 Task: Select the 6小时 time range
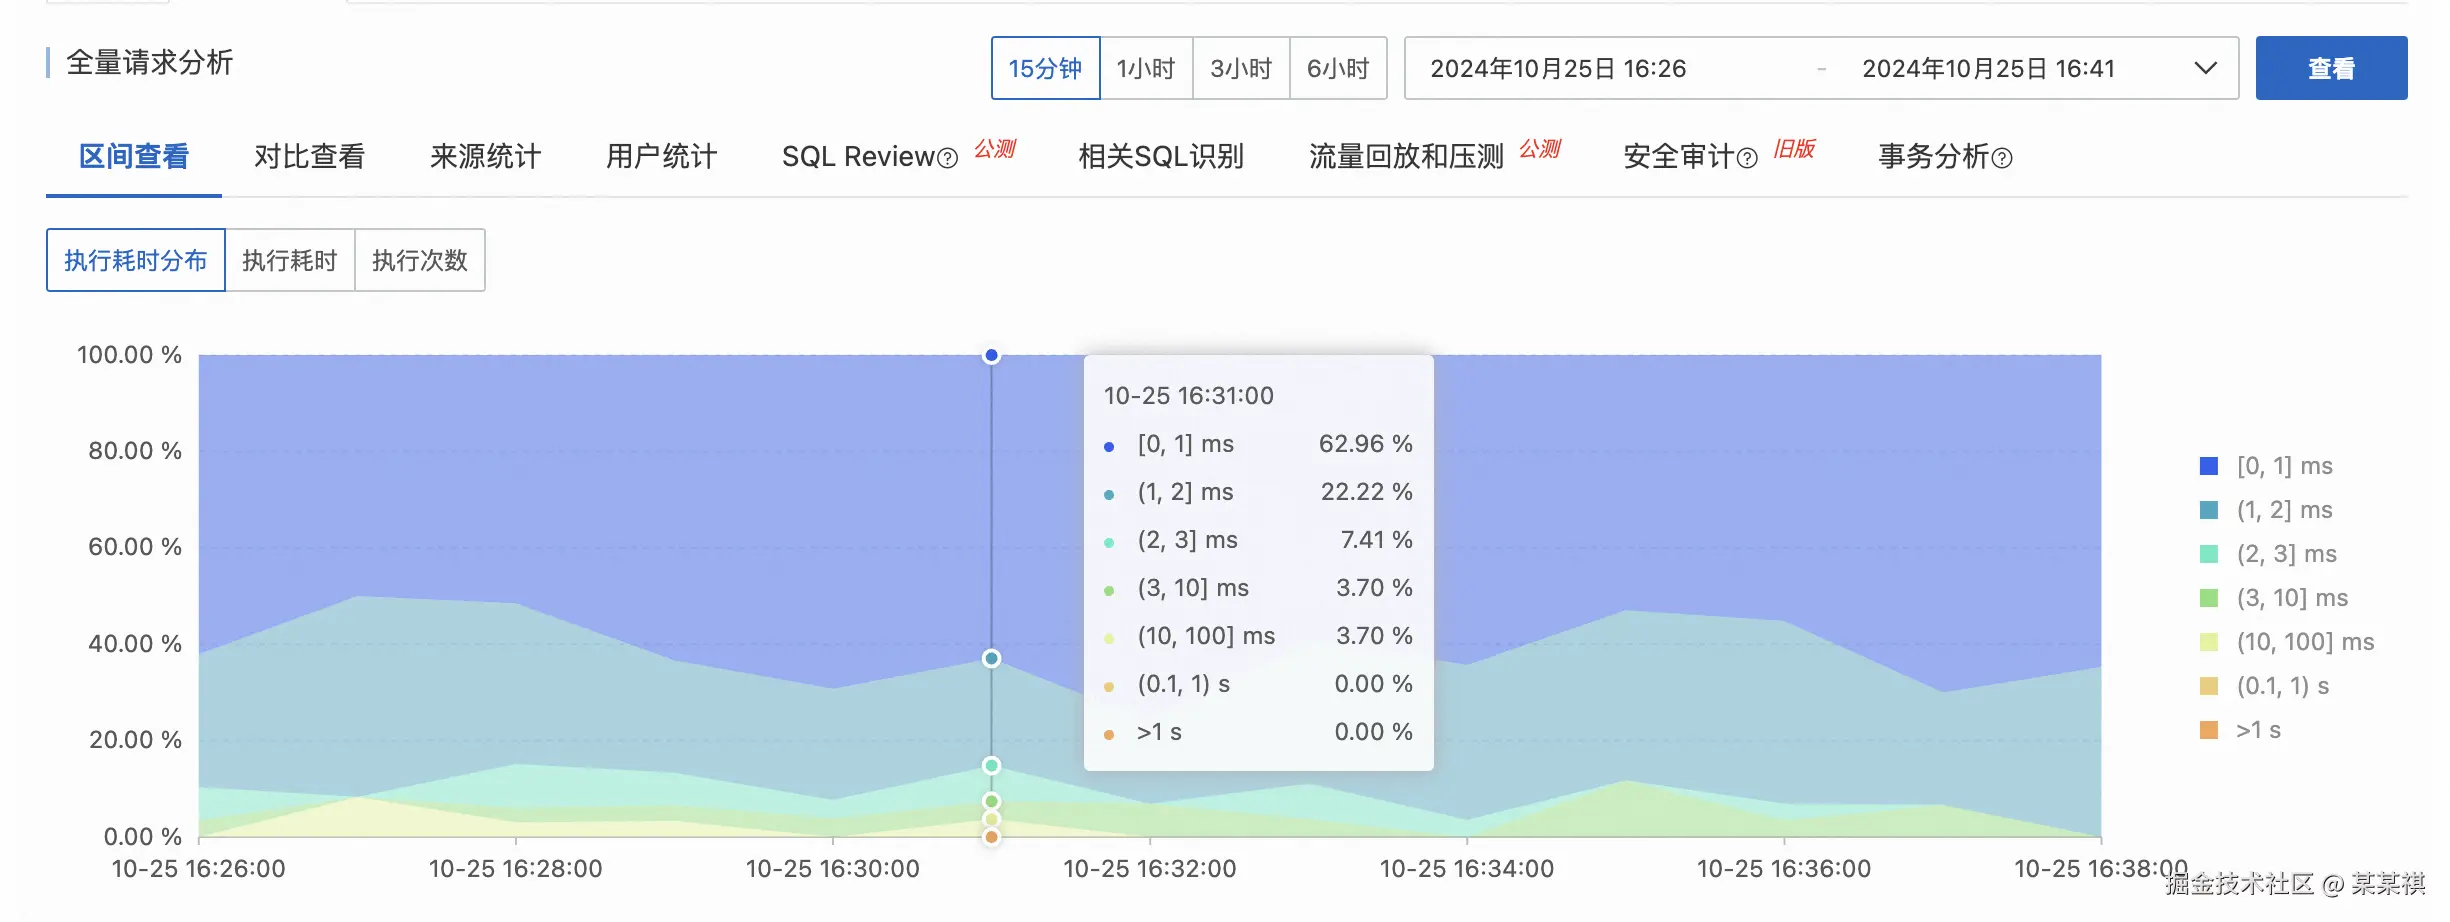tap(1338, 68)
